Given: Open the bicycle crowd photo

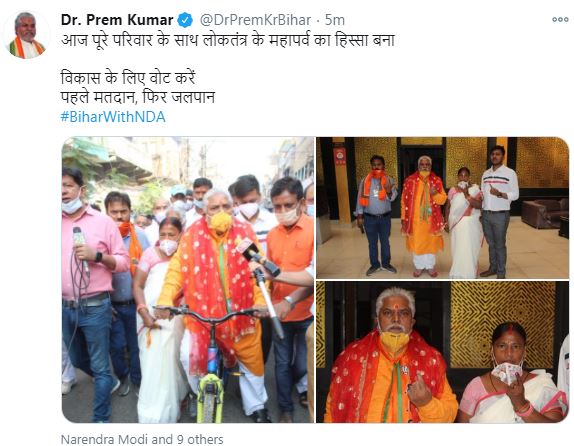Looking at the screenshot, I should [x=188, y=280].
